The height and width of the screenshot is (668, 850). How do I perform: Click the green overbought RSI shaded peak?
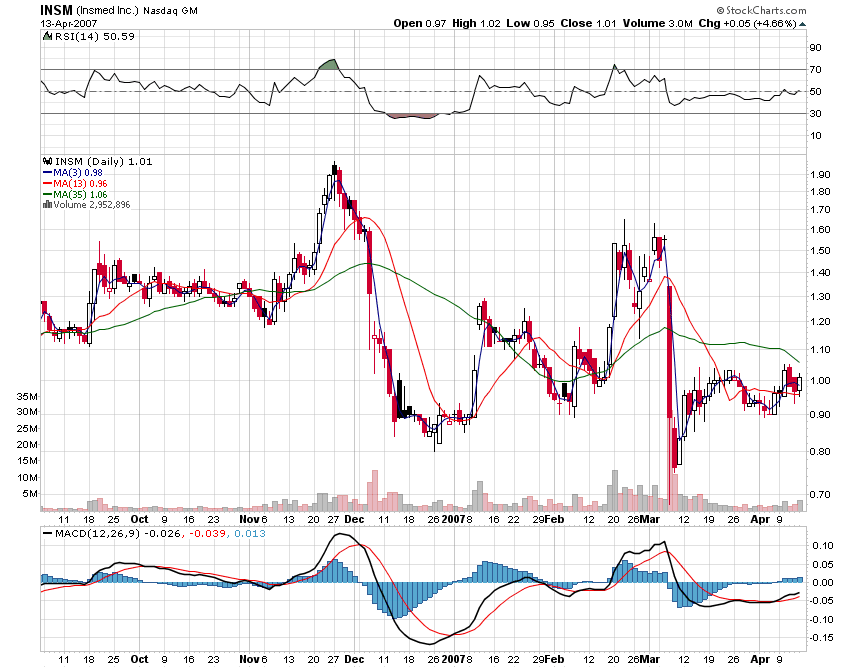(329, 65)
